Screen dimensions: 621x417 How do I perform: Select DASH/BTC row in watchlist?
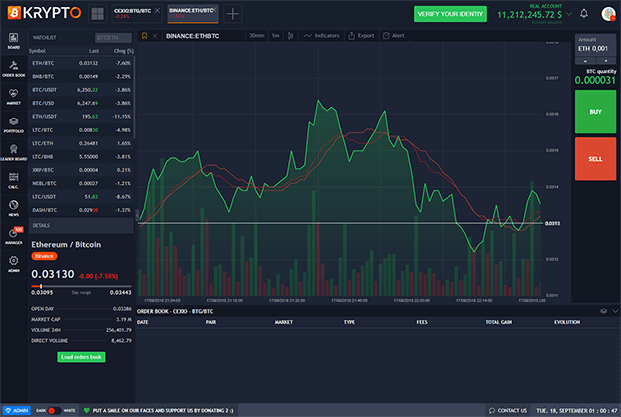pyautogui.click(x=81, y=210)
